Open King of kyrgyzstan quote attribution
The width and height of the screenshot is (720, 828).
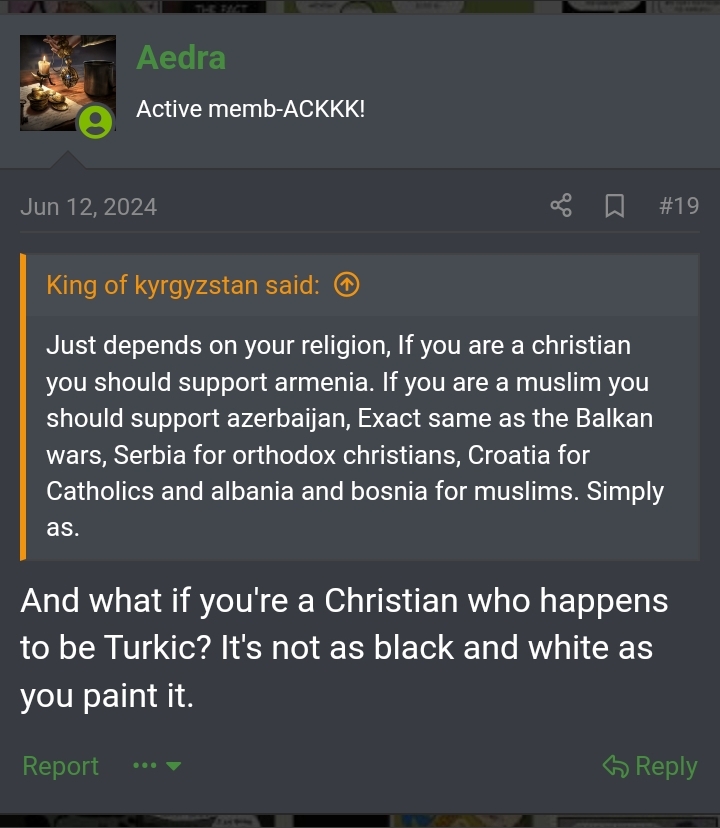(183, 285)
